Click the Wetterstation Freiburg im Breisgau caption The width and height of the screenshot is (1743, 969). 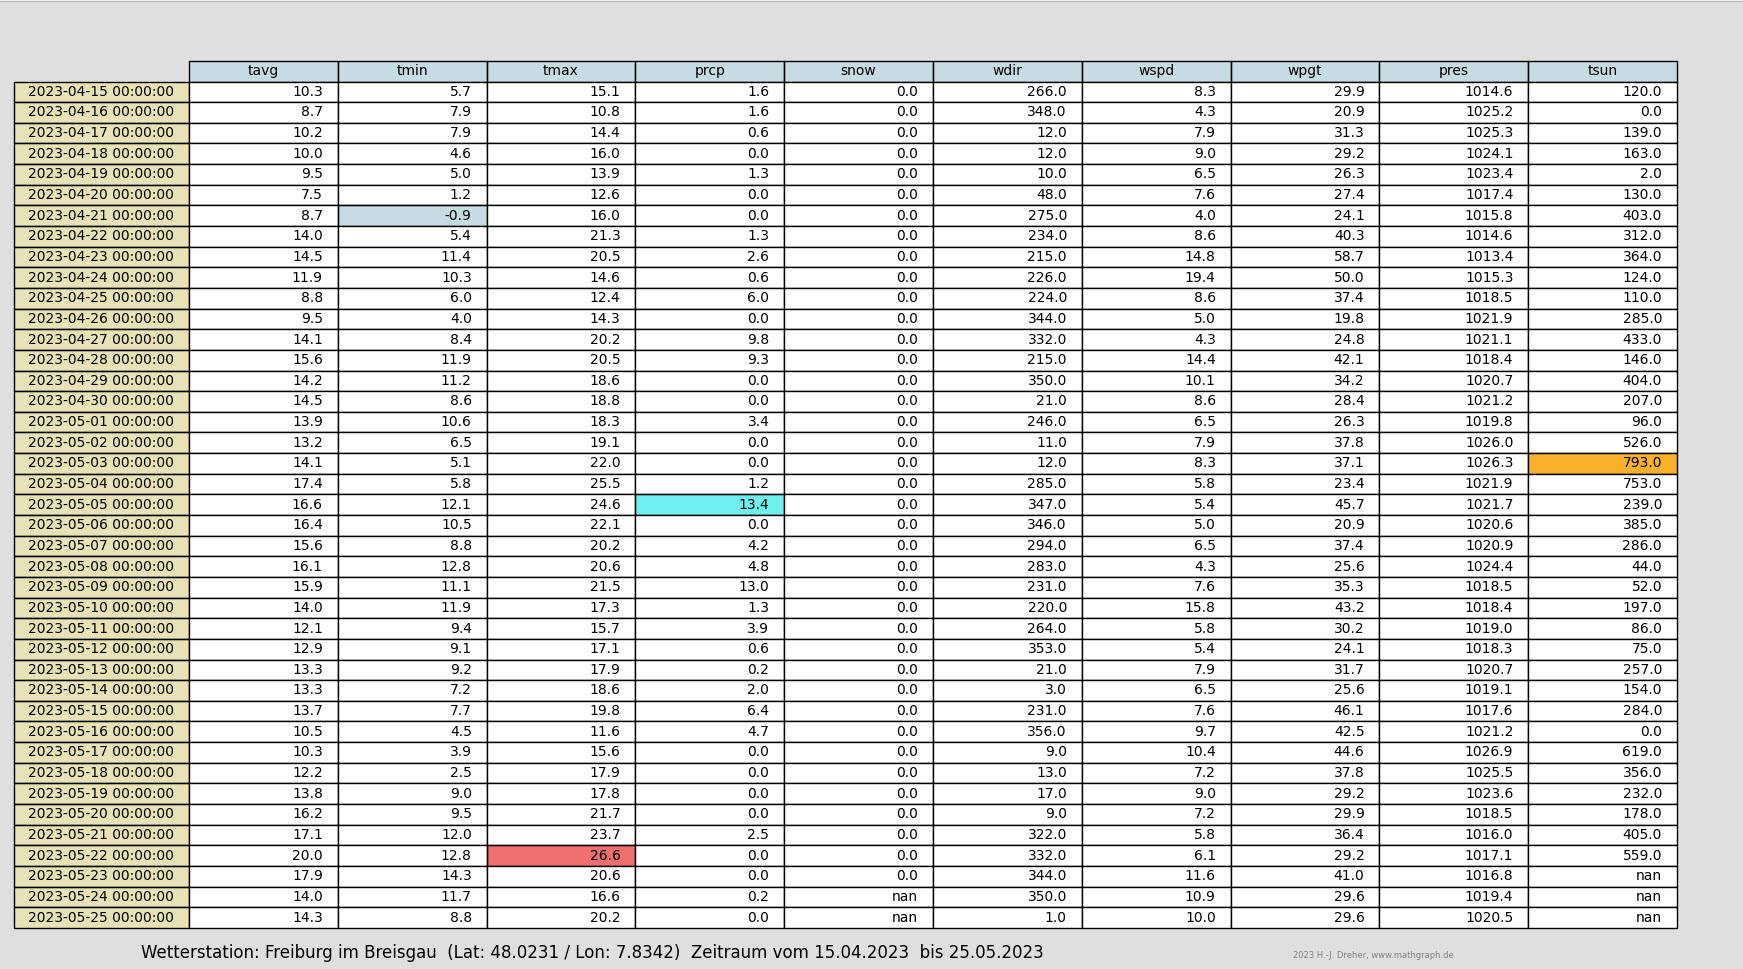tap(592, 952)
